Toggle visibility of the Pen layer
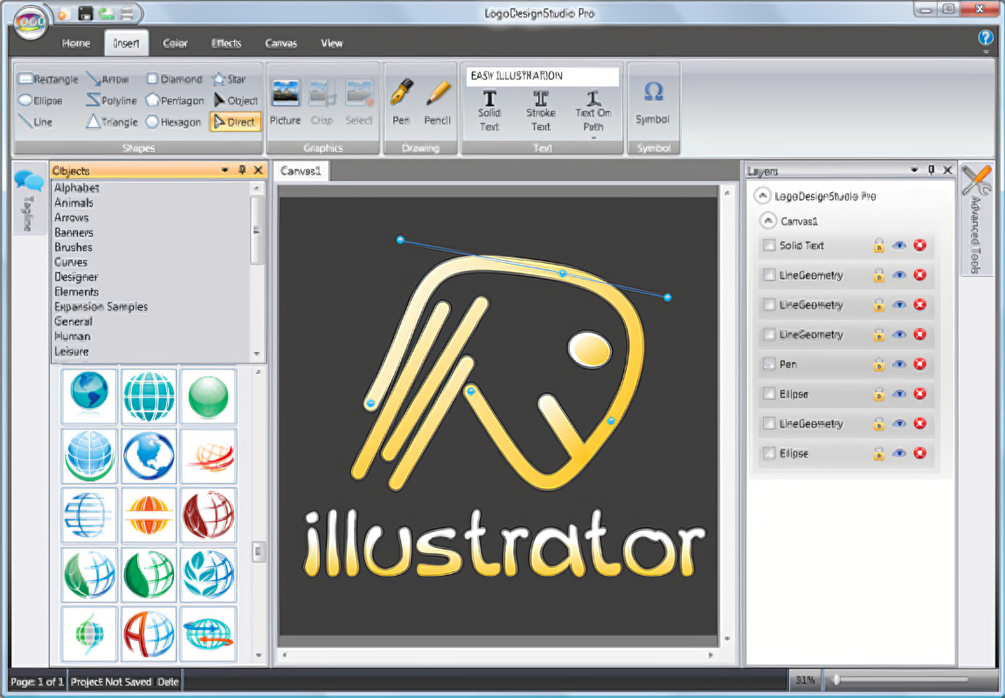This screenshot has height=698, width=1005. (899, 364)
